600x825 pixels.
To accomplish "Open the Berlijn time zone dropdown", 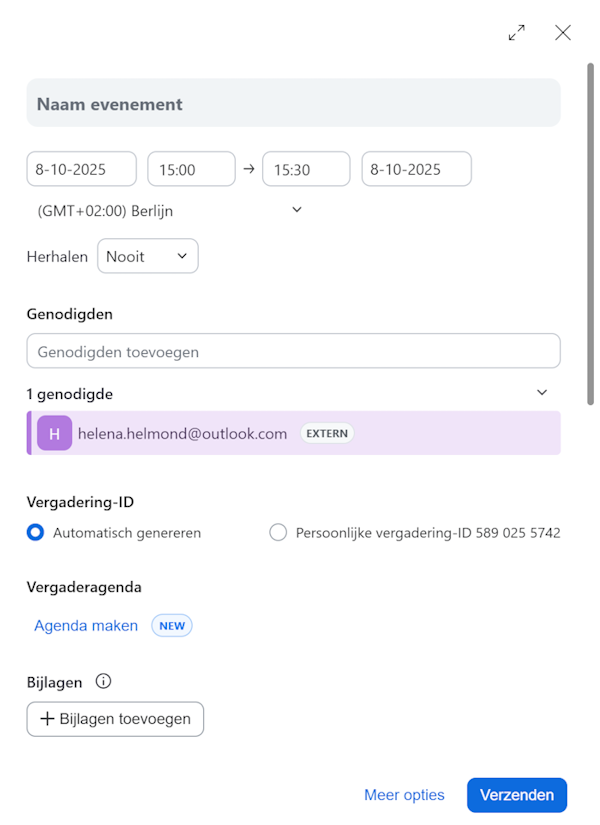I will [x=296, y=210].
